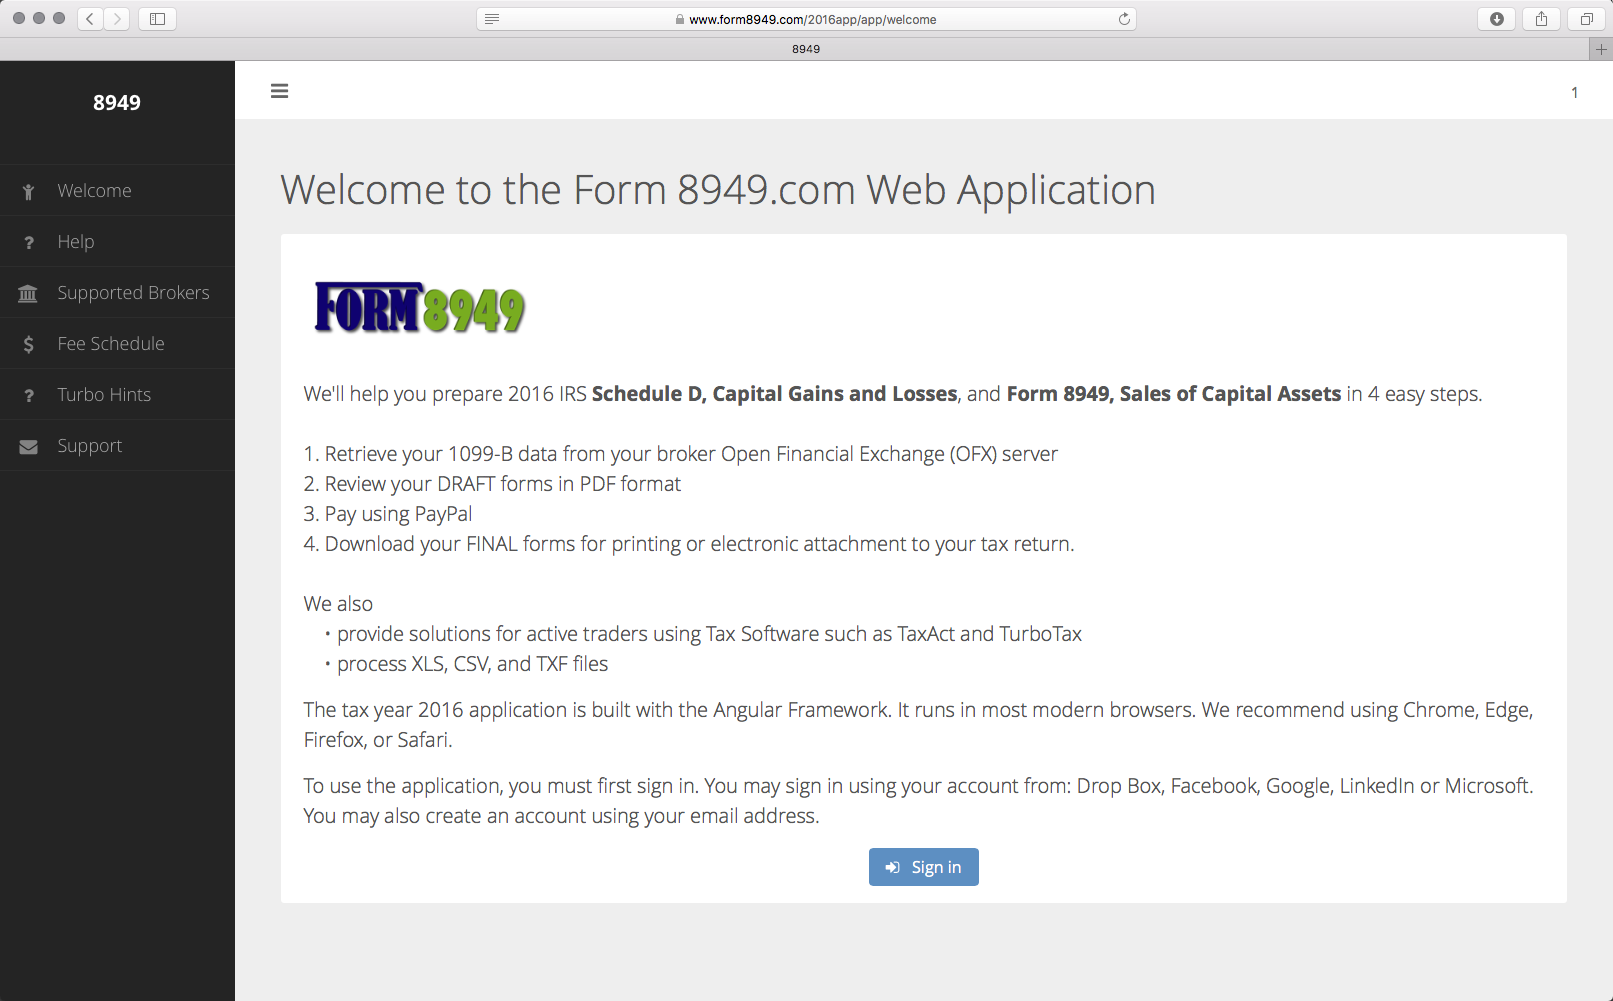Click the 'Welcome to the Form 8949.com Web Application' heading
The width and height of the screenshot is (1613, 1001).
click(x=718, y=190)
